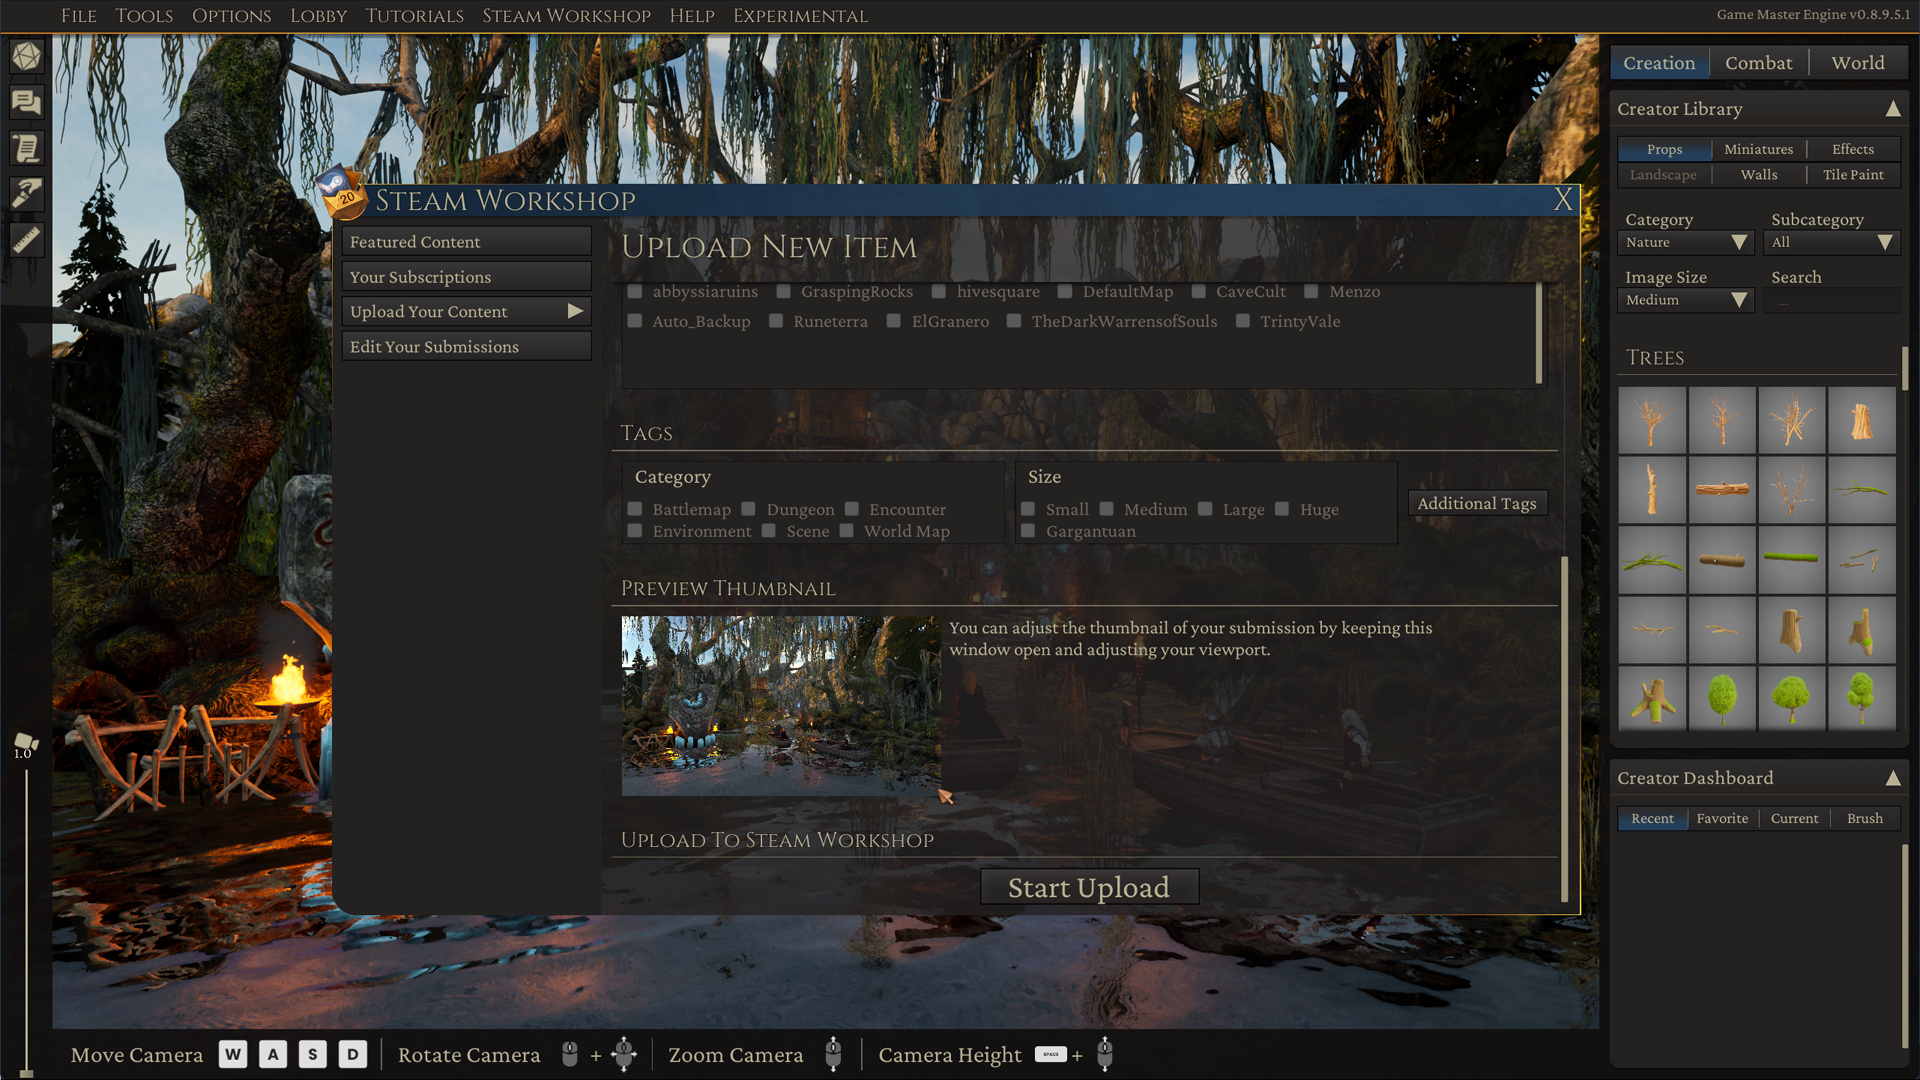Screen dimensions: 1920x1080
Task: Select the small stick prop in third row
Action: click(1861, 560)
